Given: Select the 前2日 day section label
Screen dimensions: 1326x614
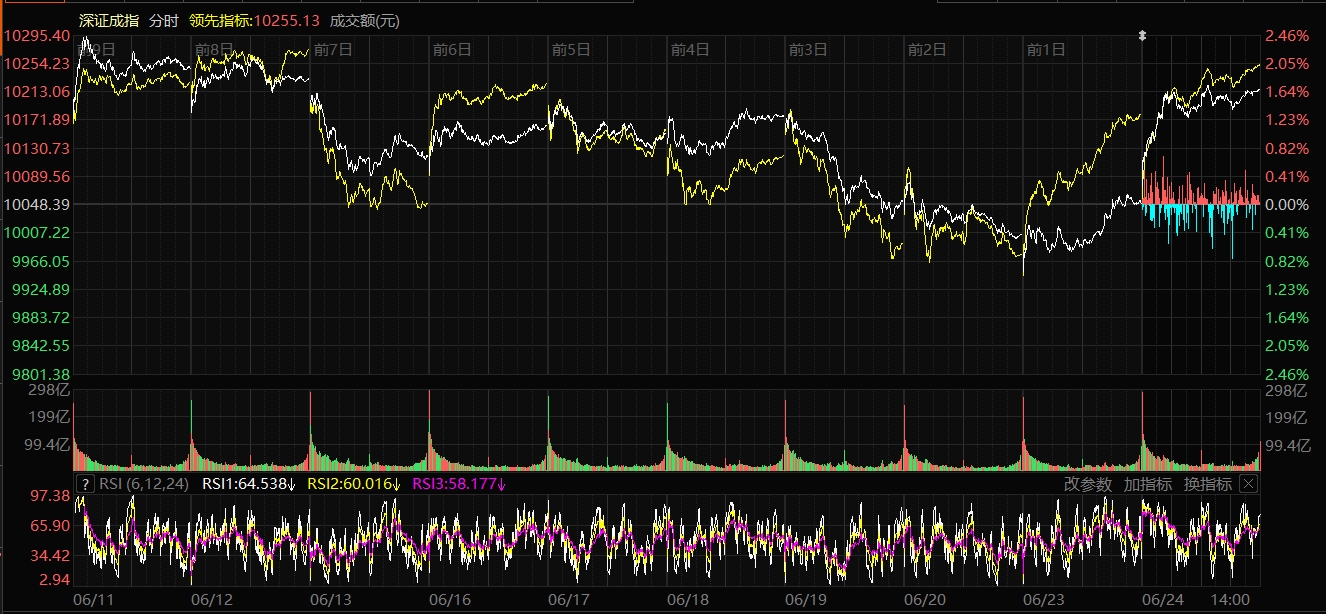Looking at the screenshot, I should click(x=927, y=48).
